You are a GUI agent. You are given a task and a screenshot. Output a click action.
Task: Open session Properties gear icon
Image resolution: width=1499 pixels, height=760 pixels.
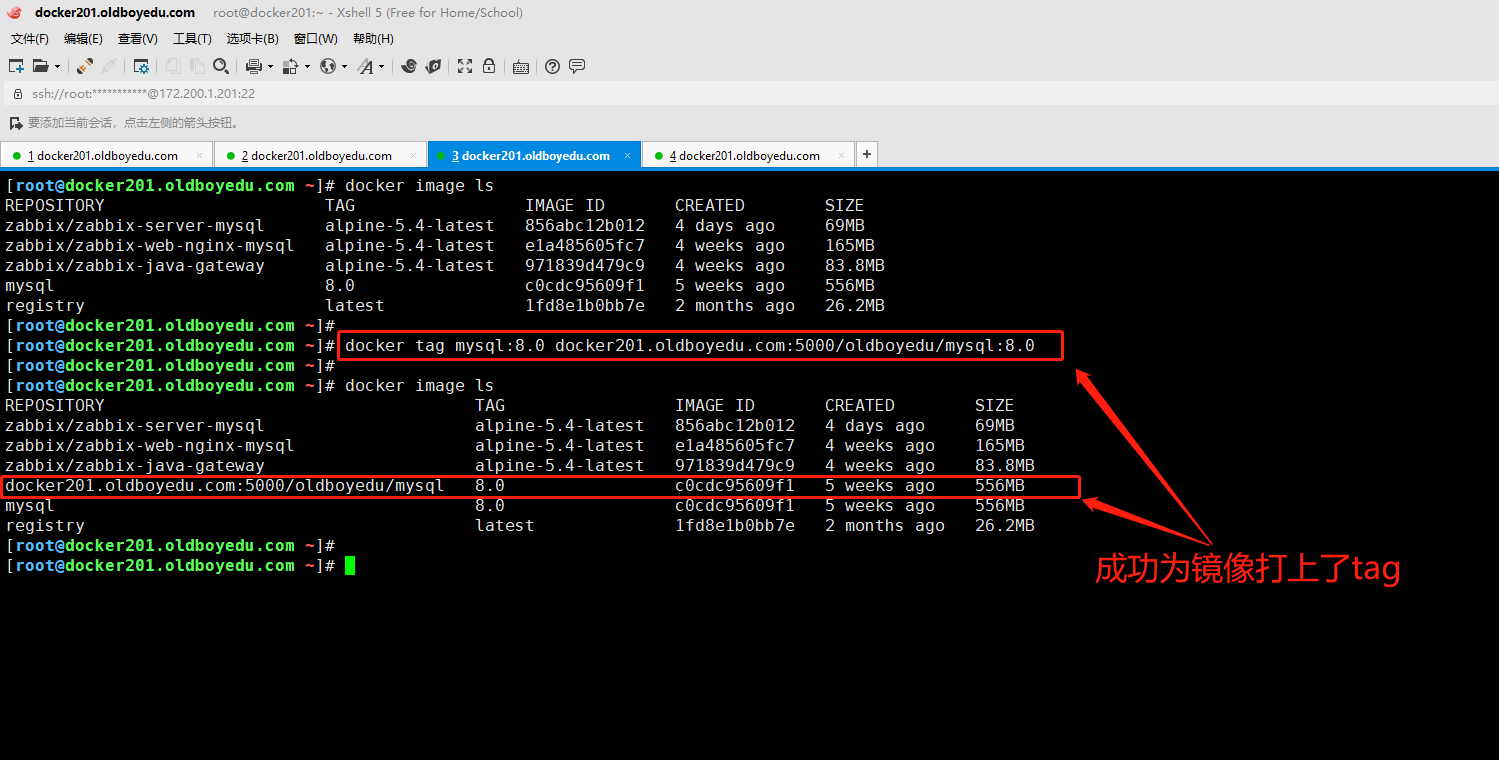141,66
